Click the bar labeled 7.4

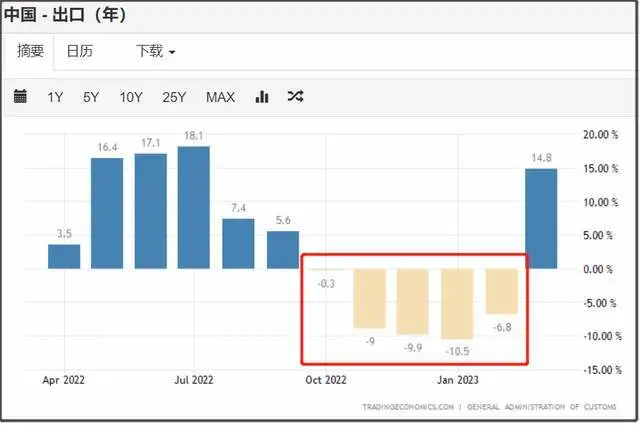(238, 244)
